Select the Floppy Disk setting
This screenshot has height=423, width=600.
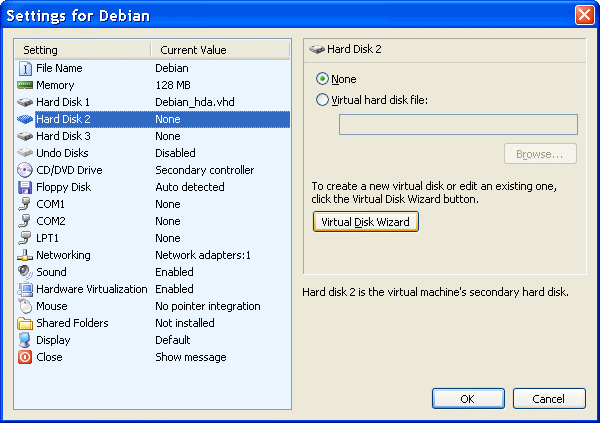153,187
